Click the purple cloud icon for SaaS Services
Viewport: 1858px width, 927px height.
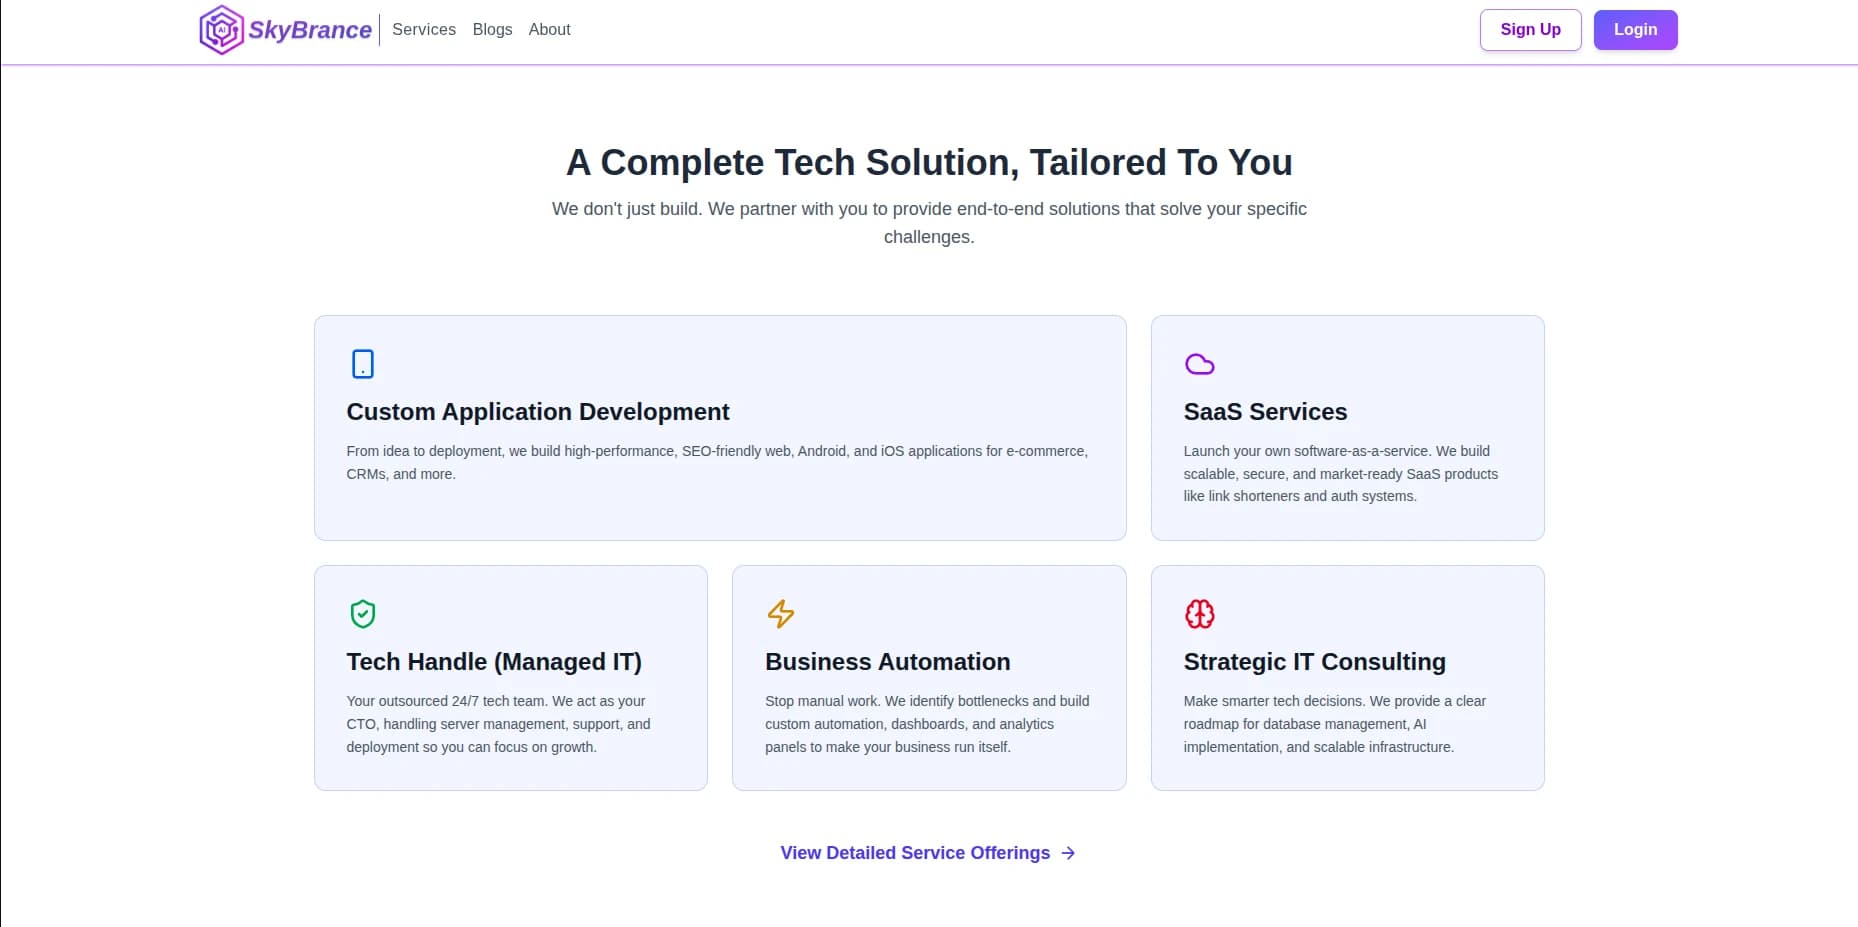point(1199,364)
